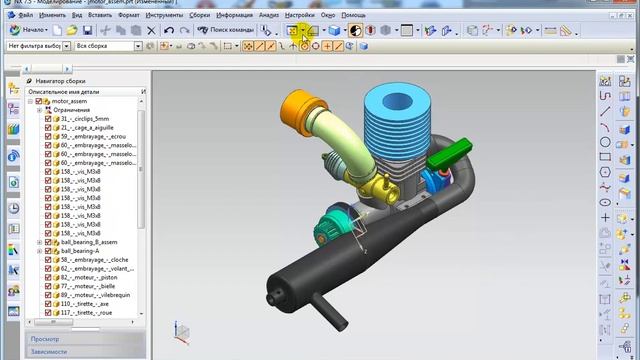640x360 pixels.
Task: Save with the floppy disk icon
Action: point(87,30)
